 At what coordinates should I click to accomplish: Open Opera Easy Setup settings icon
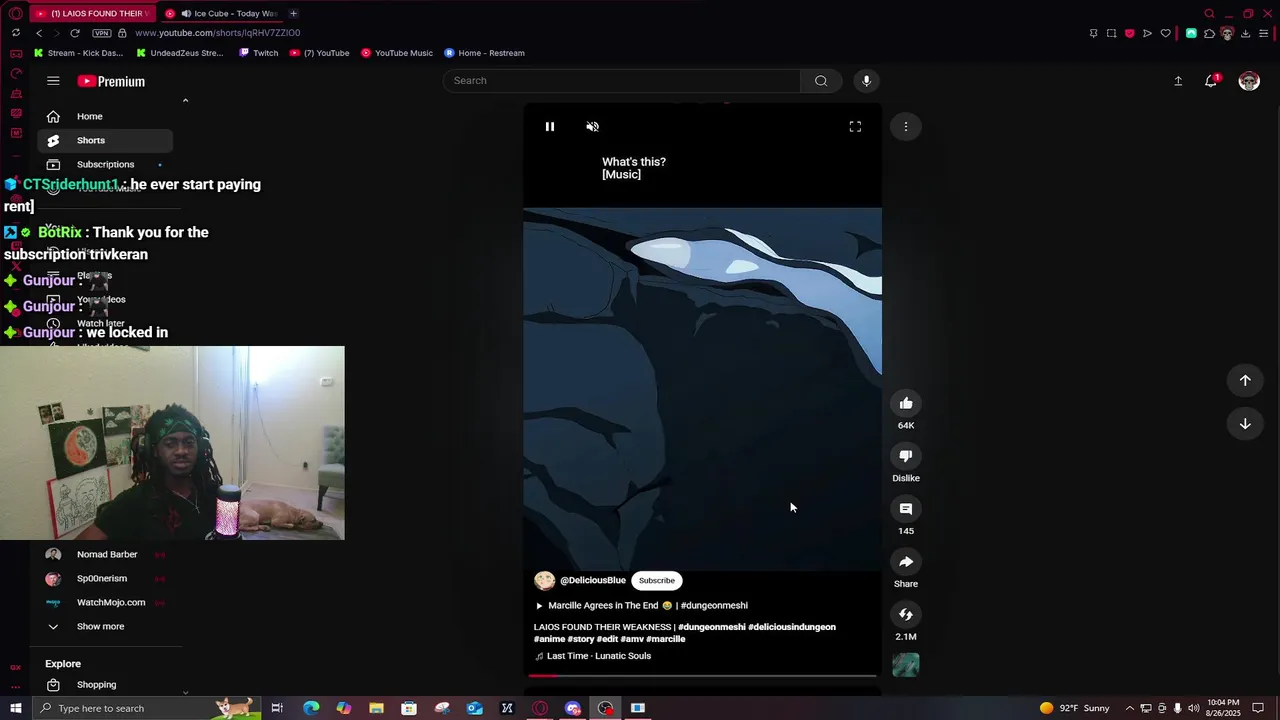coord(1264,33)
